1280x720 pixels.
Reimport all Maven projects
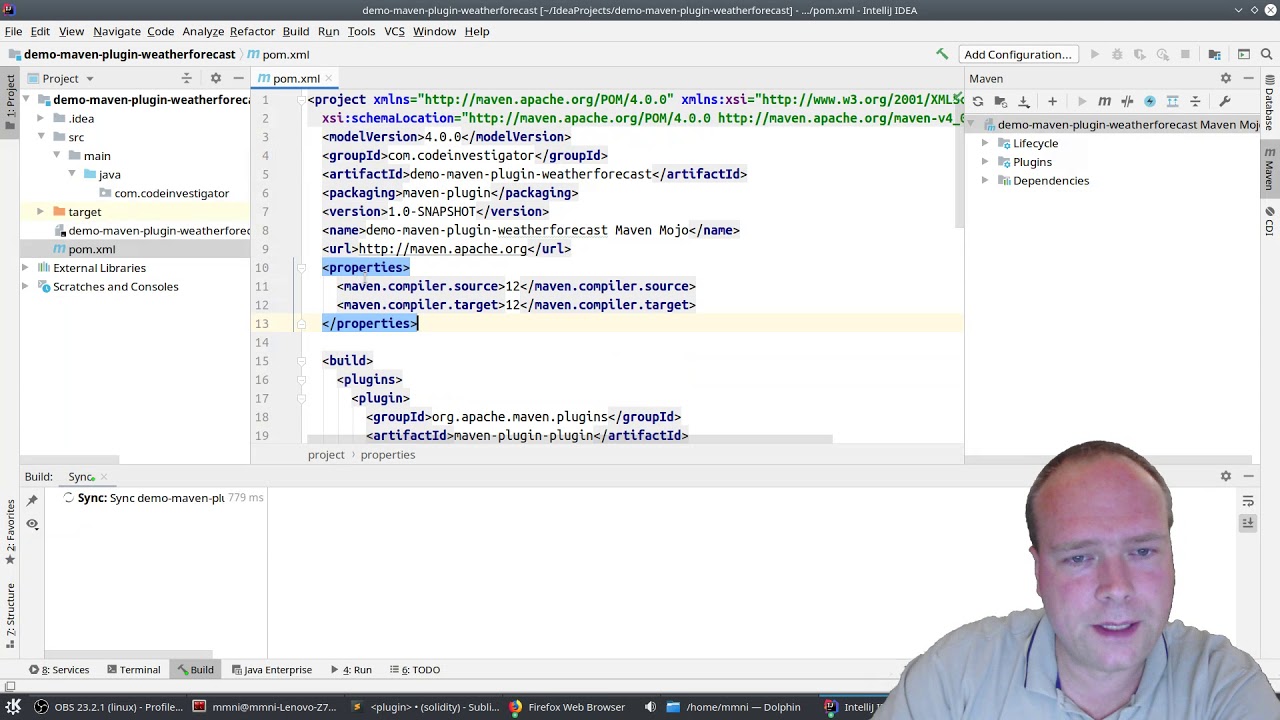point(978,101)
